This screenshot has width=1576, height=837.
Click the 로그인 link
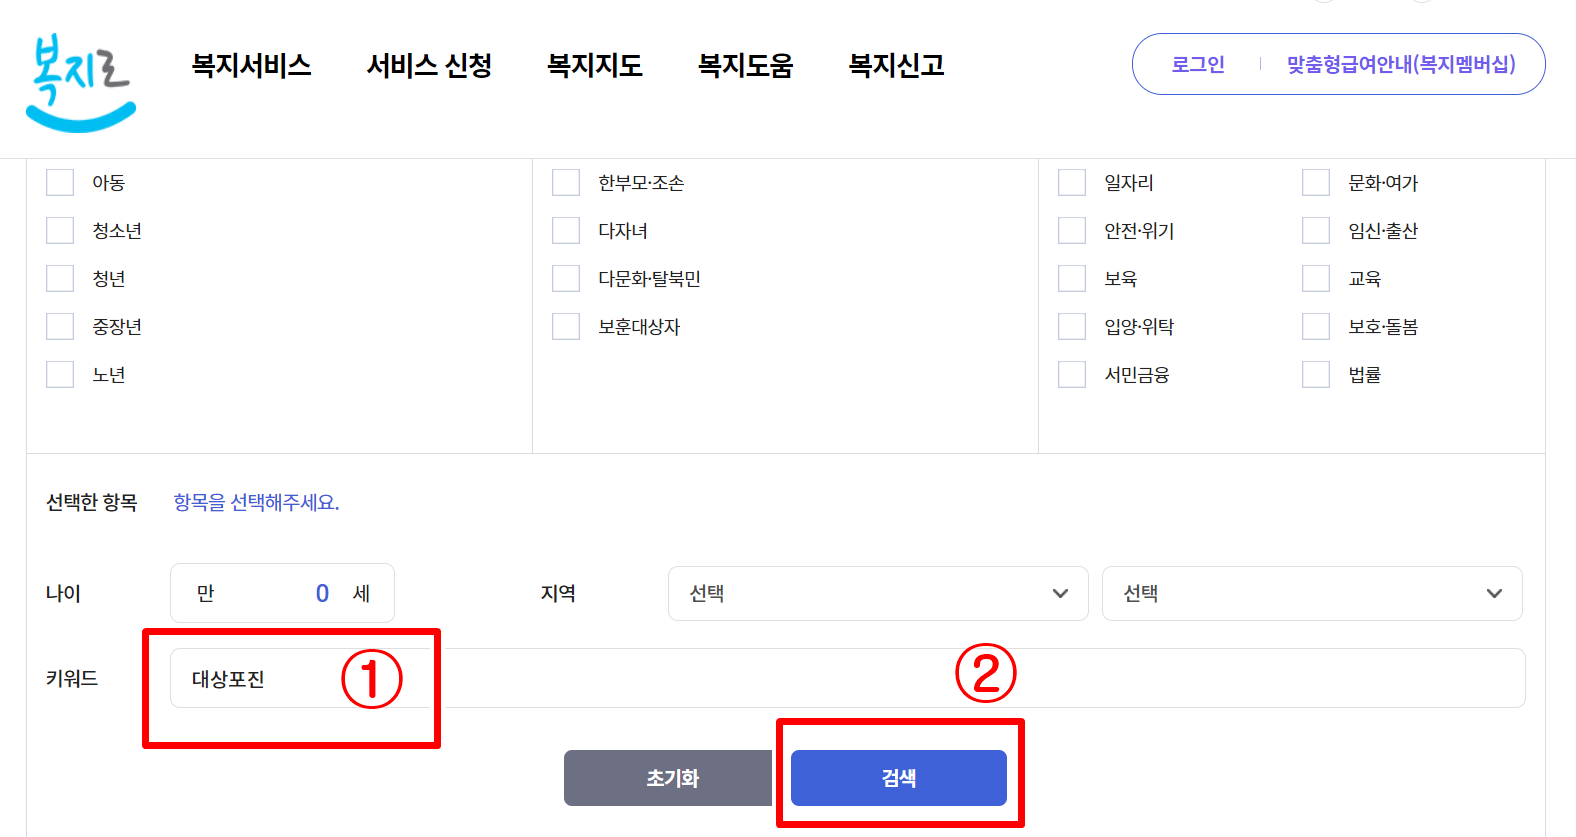click(x=1196, y=63)
